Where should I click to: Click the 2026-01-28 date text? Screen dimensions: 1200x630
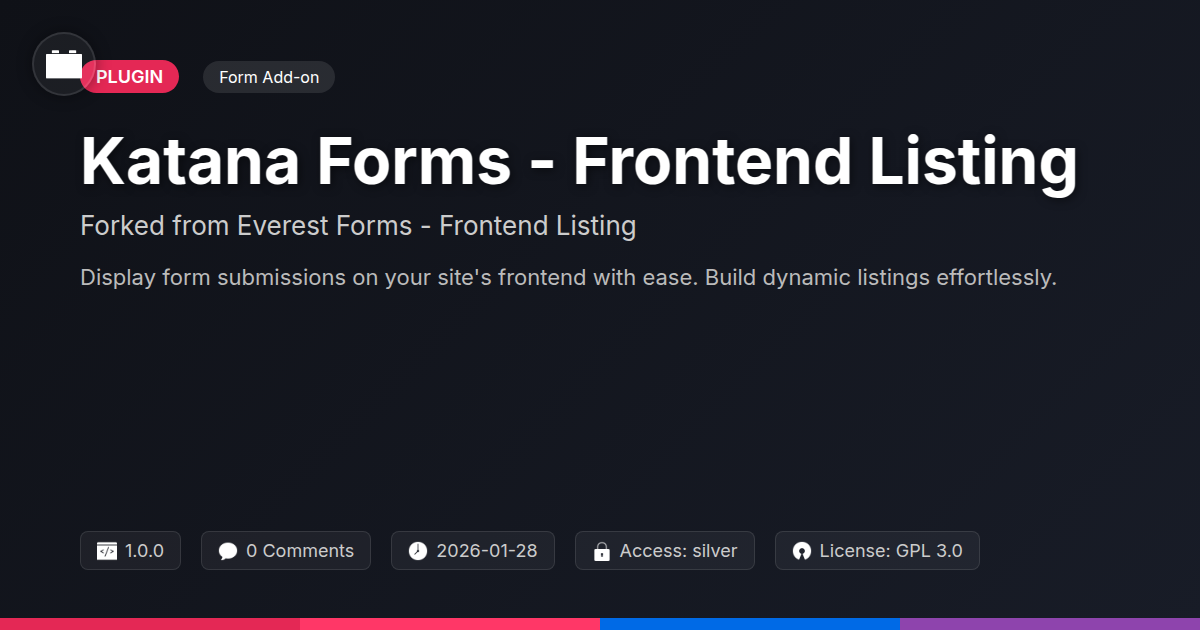click(x=487, y=551)
